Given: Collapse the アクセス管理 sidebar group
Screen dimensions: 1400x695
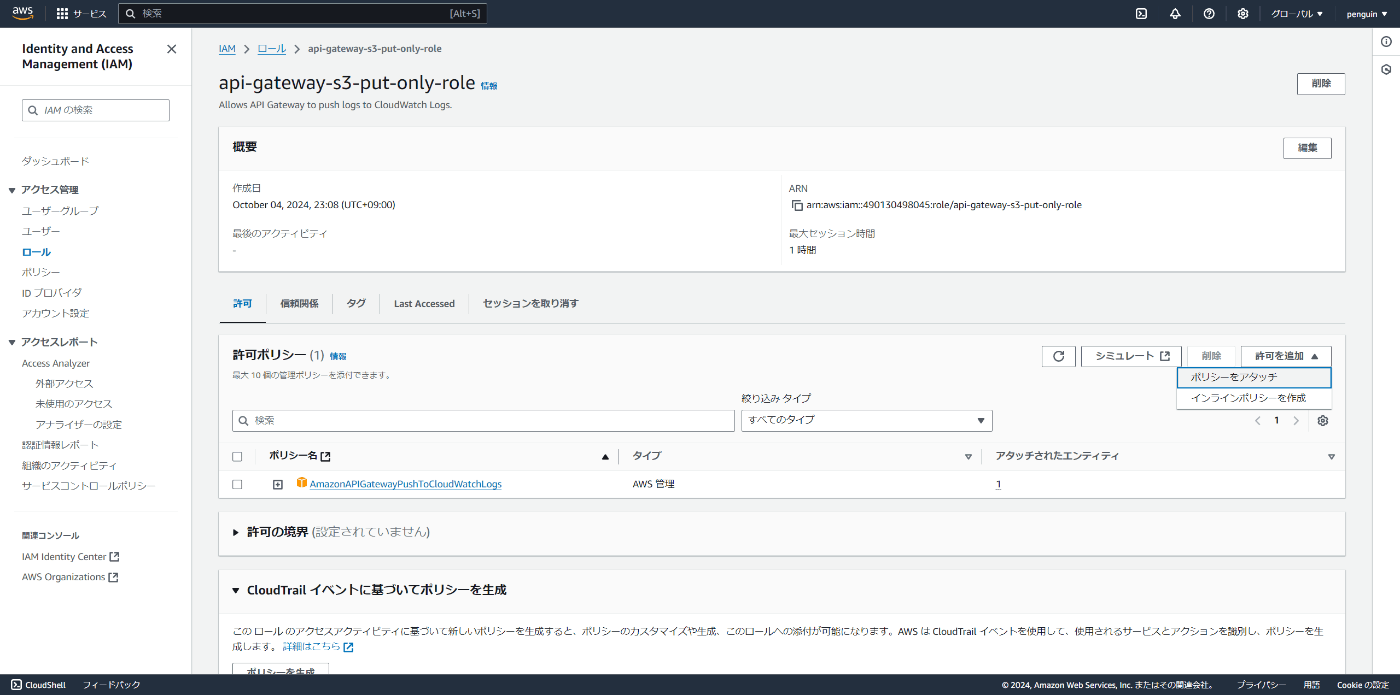Looking at the screenshot, I should tap(12, 190).
